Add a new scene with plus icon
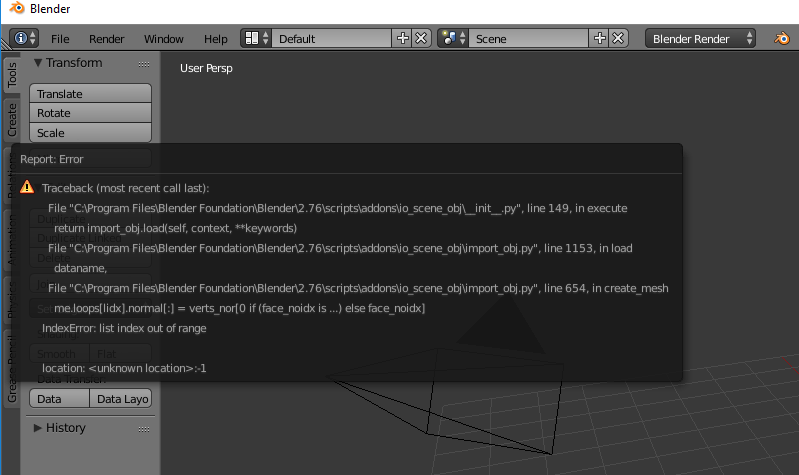Screen dimensions: 799x475 pos(599,38)
